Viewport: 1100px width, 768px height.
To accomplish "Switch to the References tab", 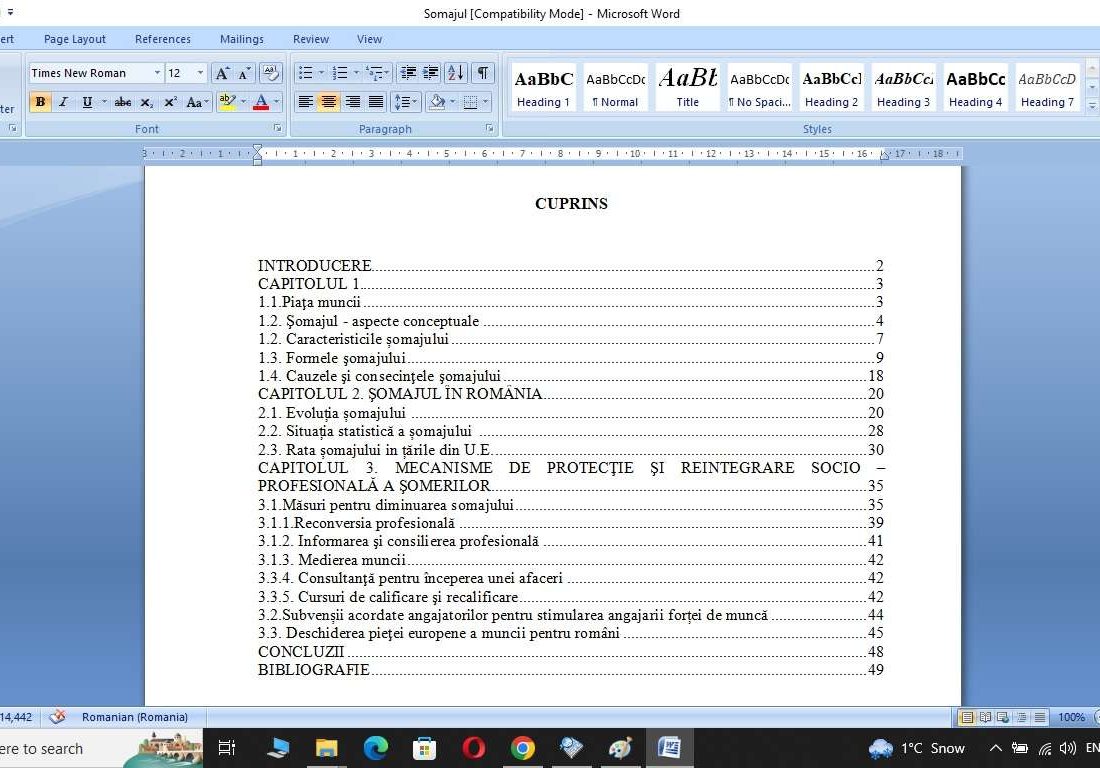I will click(x=162, y=39).
